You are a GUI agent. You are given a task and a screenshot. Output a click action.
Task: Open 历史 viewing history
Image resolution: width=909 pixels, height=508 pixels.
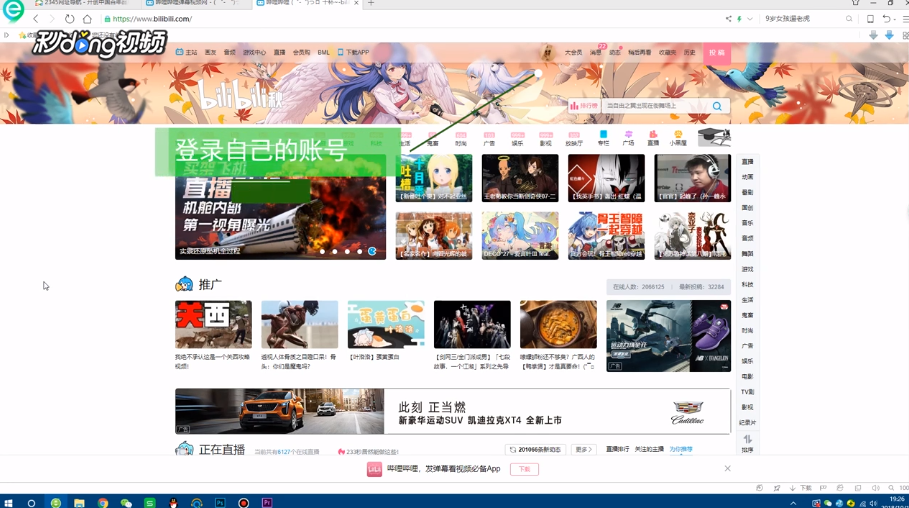pyautogui.click(x=689, y=52)
